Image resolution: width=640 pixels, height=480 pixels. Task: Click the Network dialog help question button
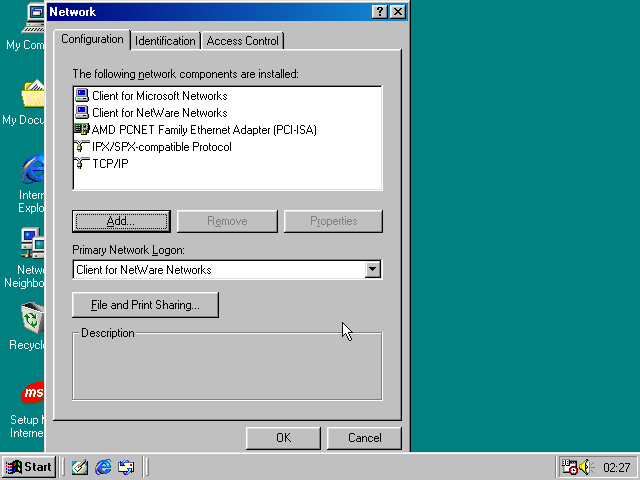tap(380, 12)
